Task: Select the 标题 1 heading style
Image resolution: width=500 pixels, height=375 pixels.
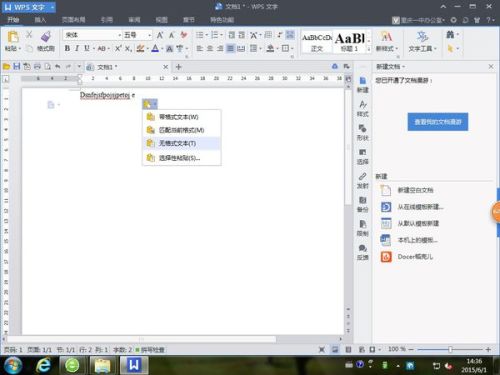Action: [350, 42]
